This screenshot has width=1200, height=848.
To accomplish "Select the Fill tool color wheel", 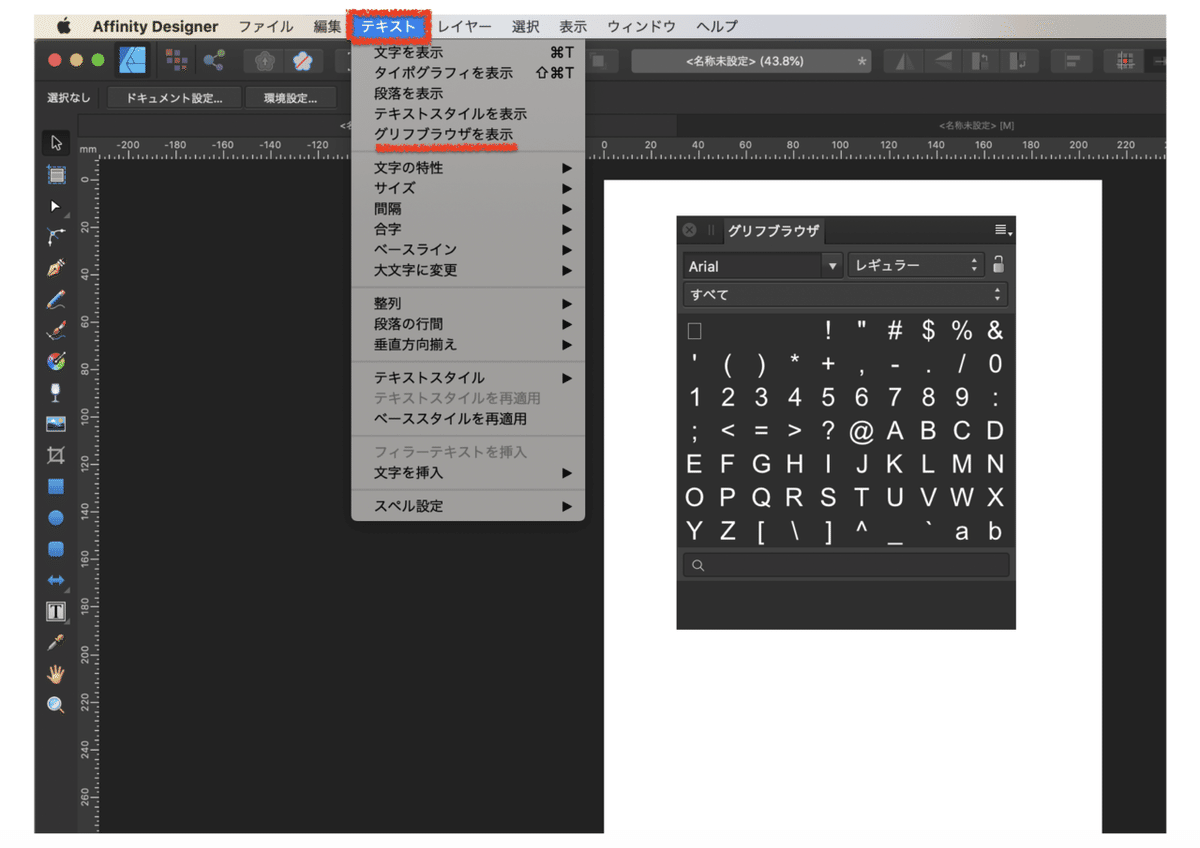I will [57, 361].
